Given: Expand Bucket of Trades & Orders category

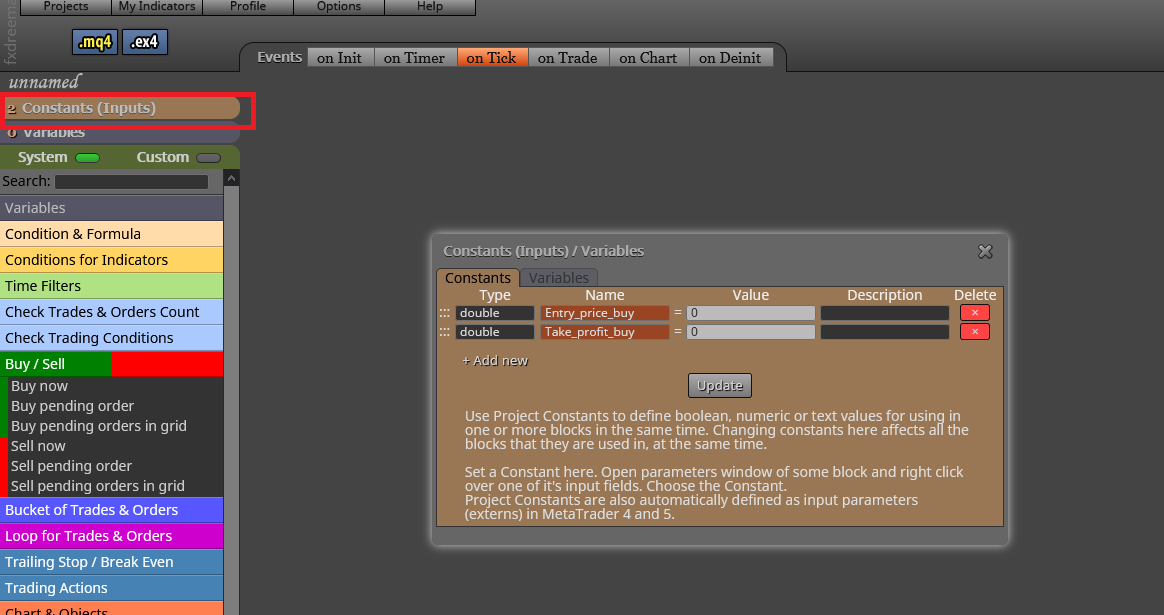Looking at the screenshot, I should click(111, 510).
